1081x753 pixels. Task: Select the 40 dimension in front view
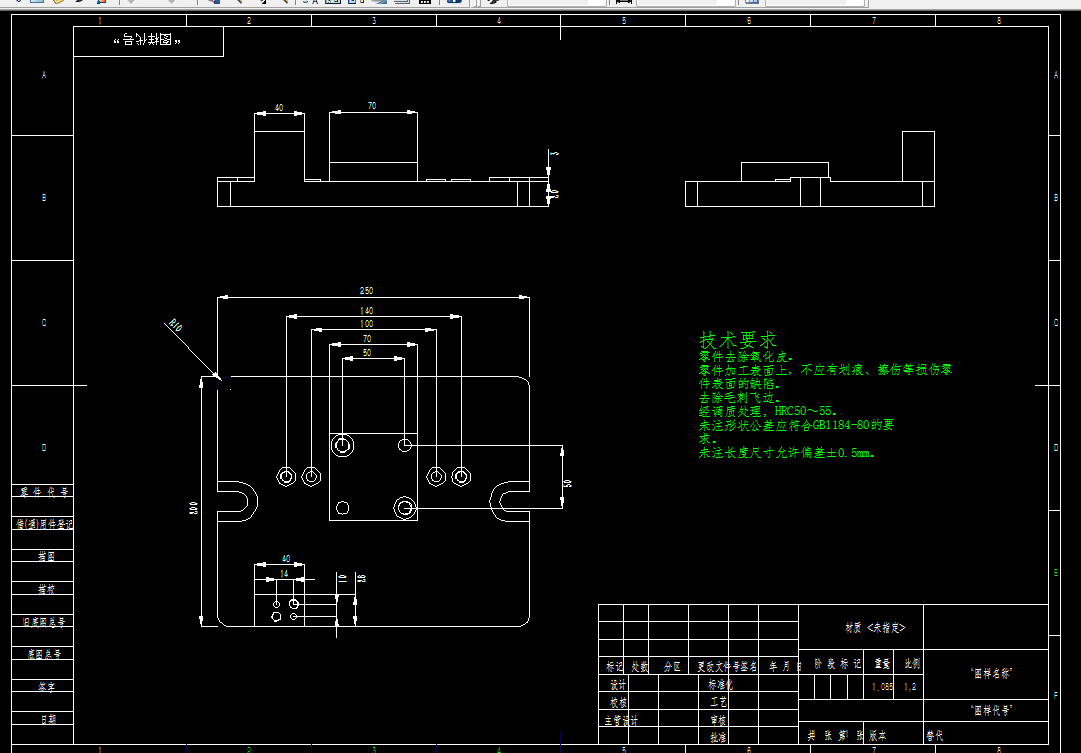279,108
